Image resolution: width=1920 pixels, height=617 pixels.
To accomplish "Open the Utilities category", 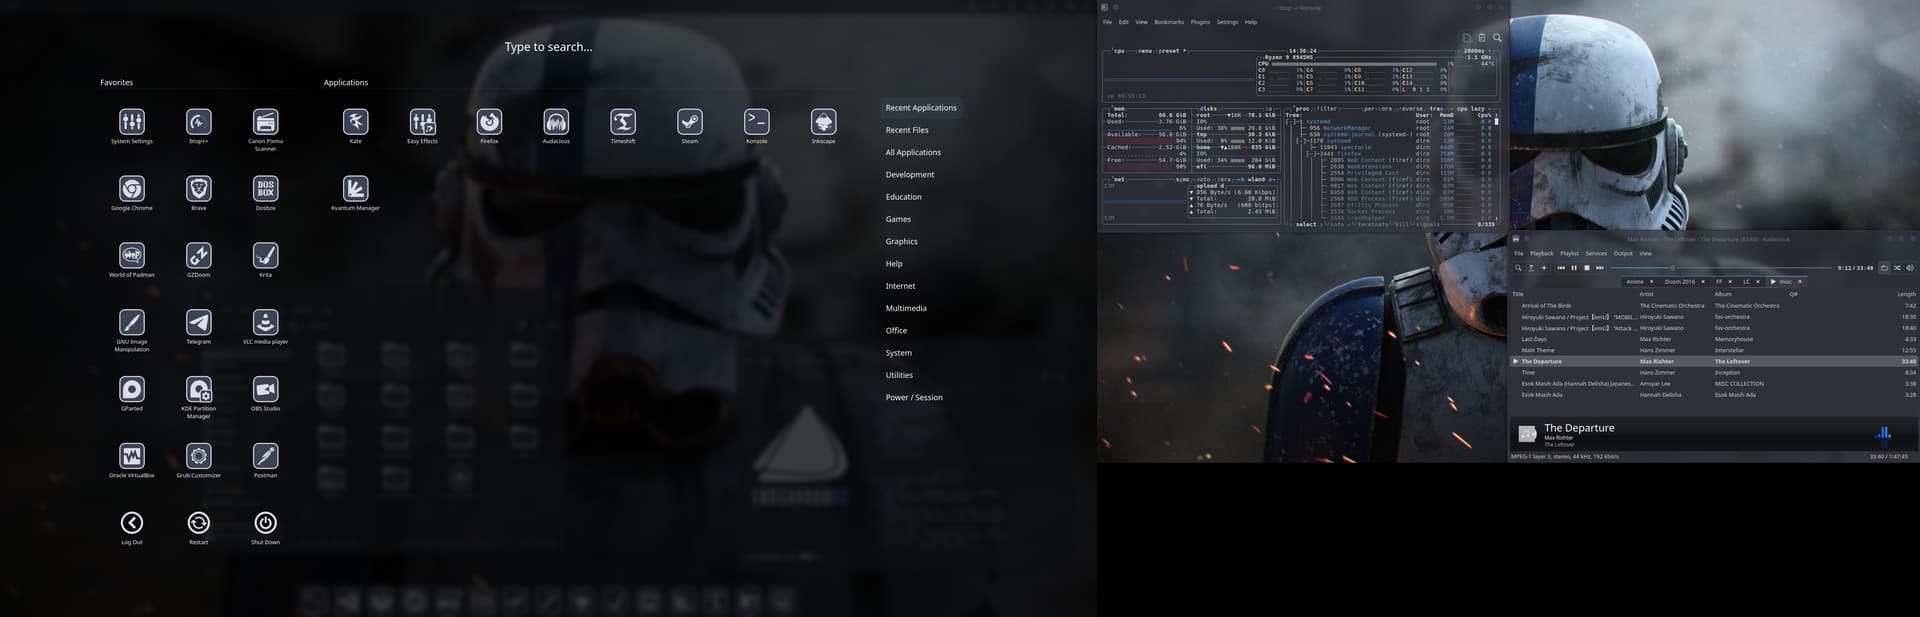I will point(899,375).
